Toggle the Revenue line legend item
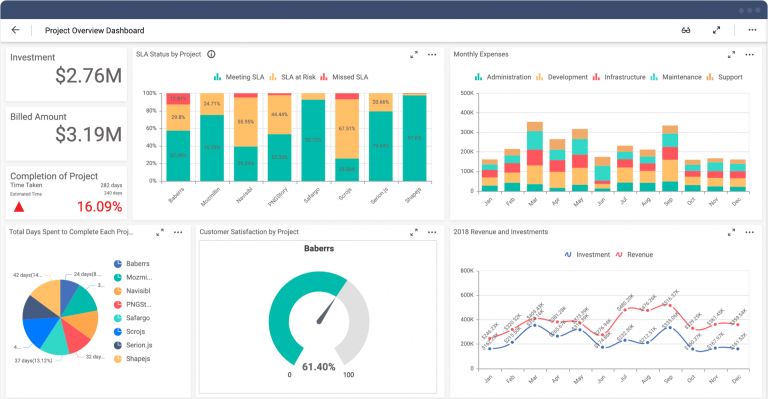The image size is (768, 399). pos(634,255)
